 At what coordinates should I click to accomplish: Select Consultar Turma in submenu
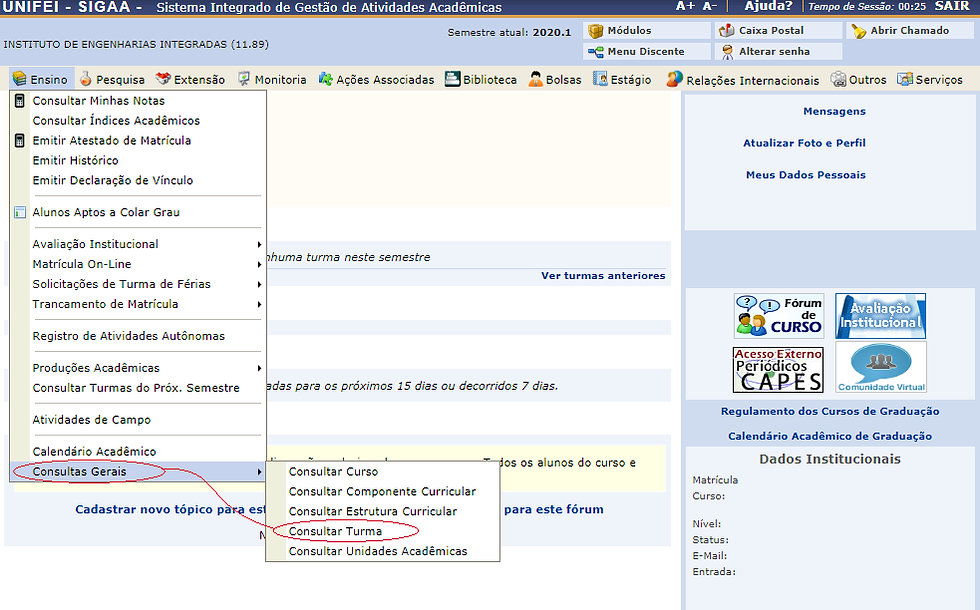pos(335,532)
